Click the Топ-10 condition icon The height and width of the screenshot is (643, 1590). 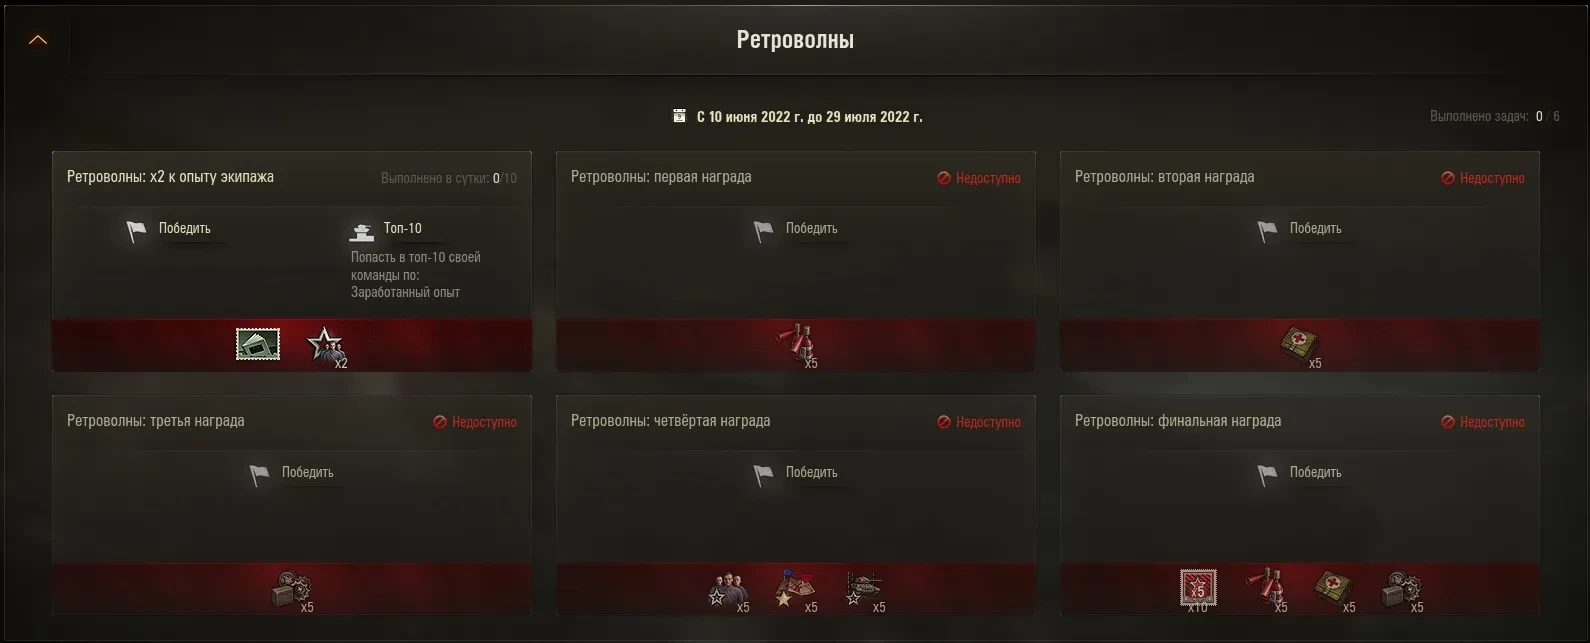[x=361, y=231]
